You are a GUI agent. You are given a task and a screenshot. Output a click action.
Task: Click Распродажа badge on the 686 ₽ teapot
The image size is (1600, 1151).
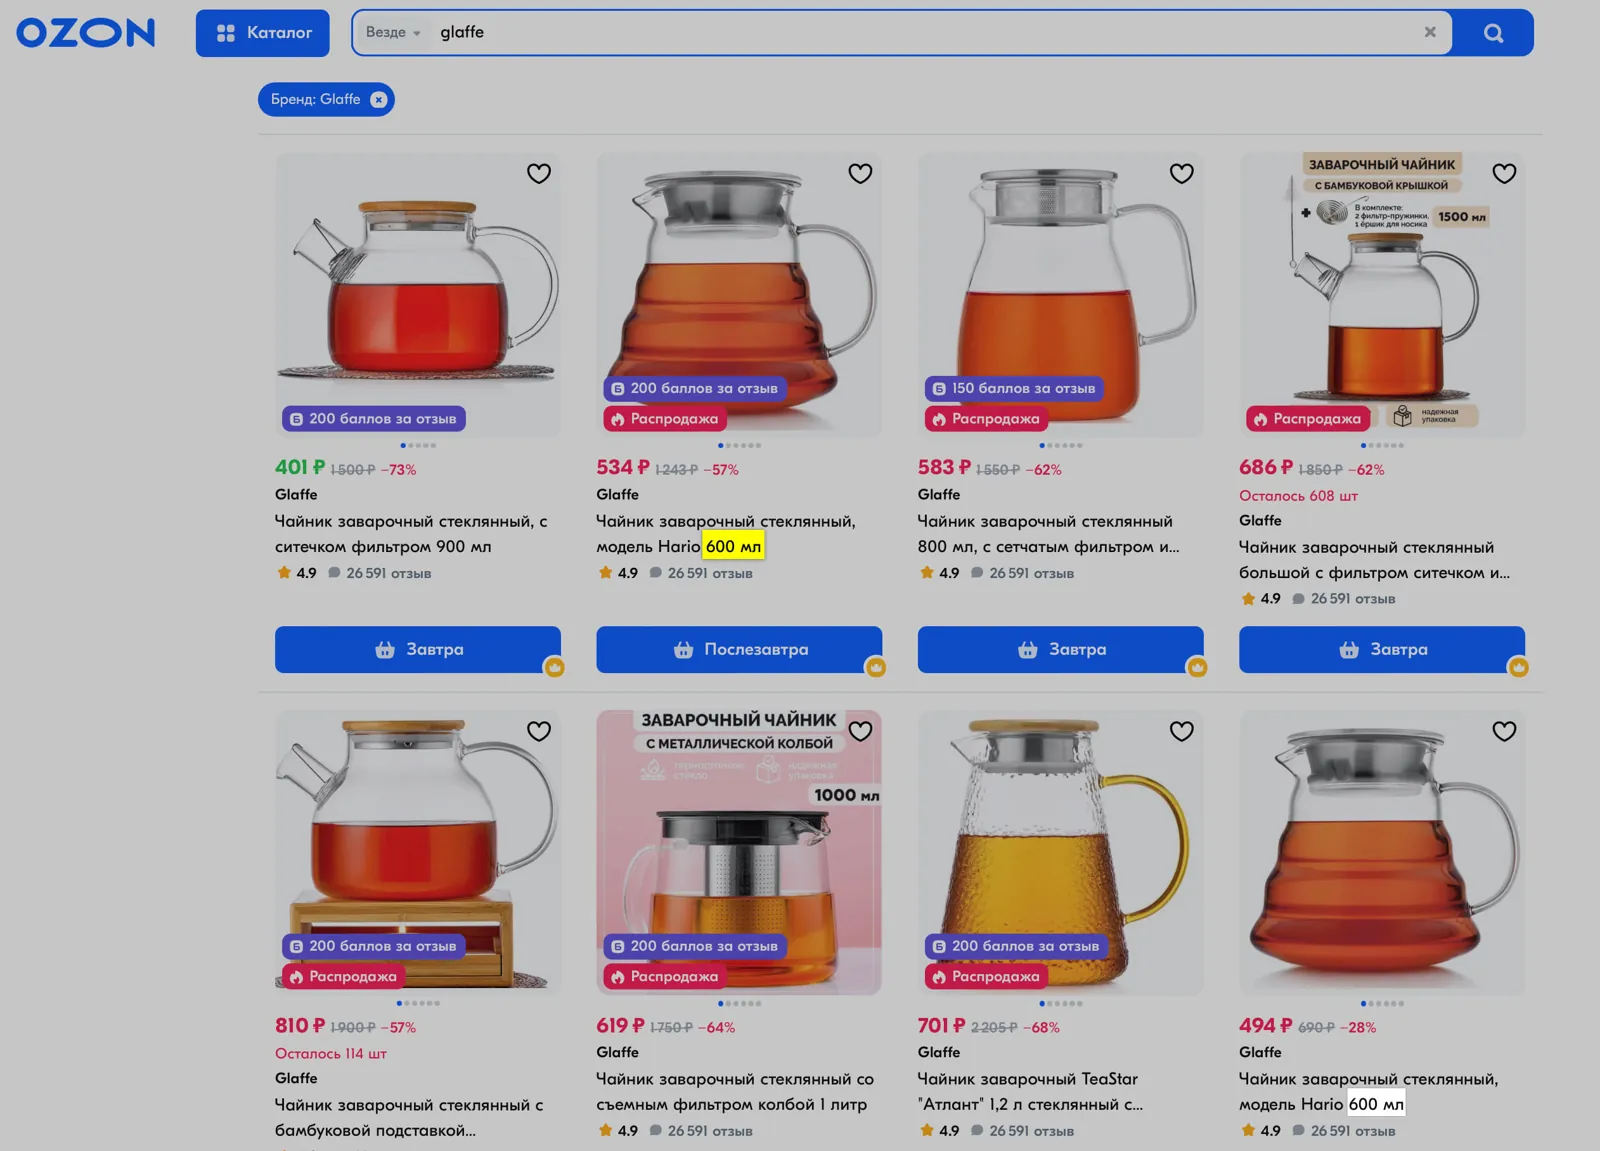click(x=1308, y=419)
